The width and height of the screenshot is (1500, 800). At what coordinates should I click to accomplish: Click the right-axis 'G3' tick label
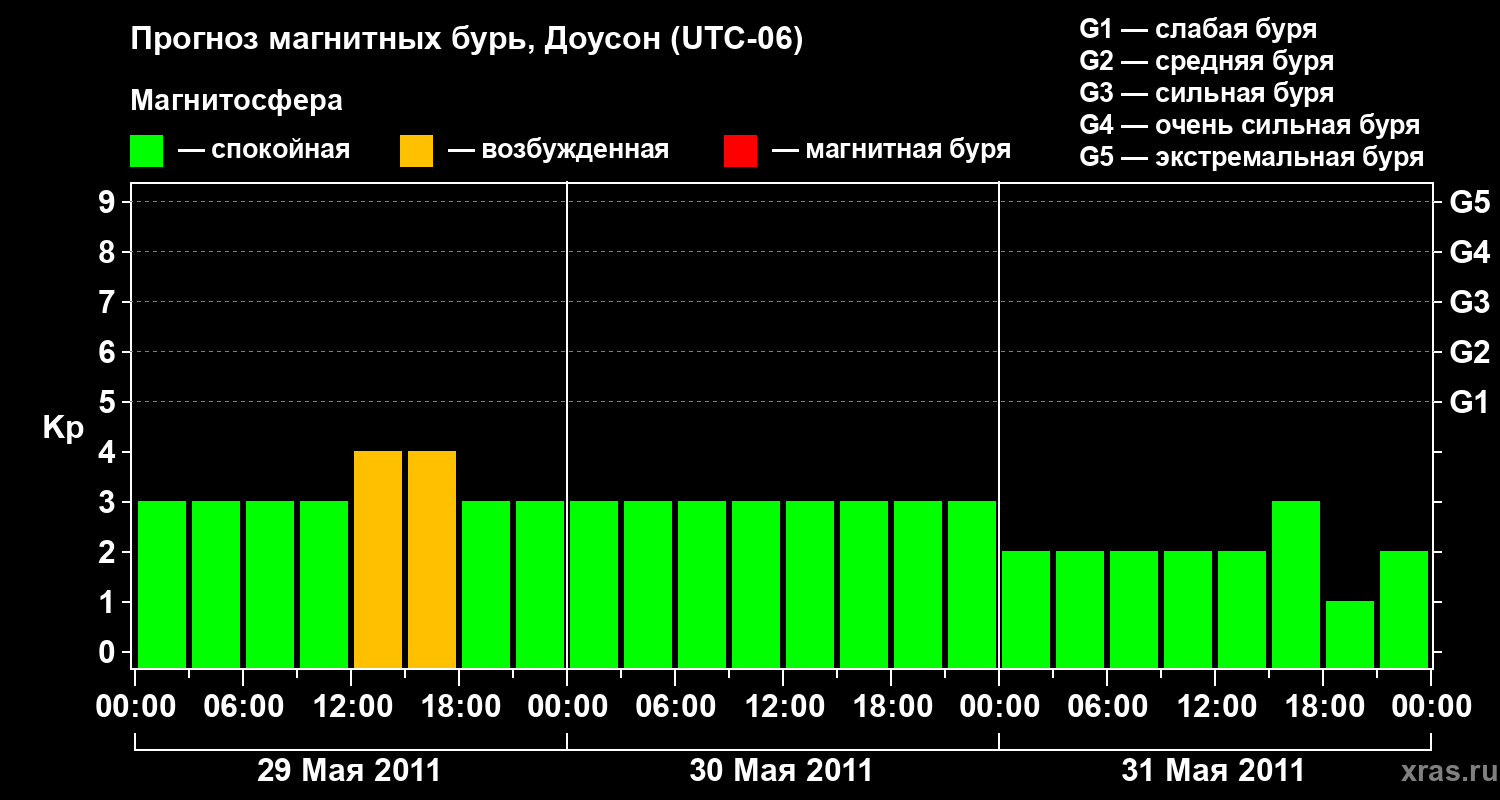point(1469,302)
